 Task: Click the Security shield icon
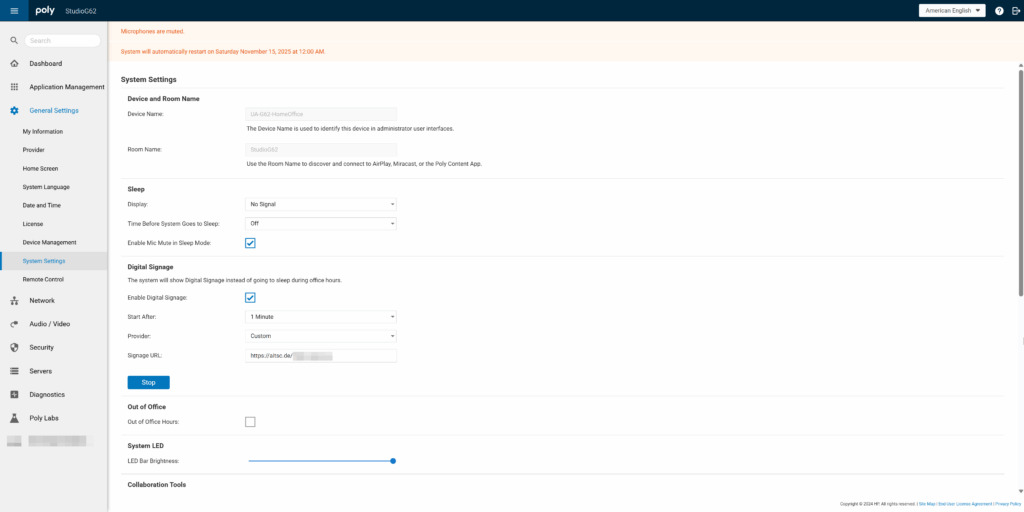(14, 347)
